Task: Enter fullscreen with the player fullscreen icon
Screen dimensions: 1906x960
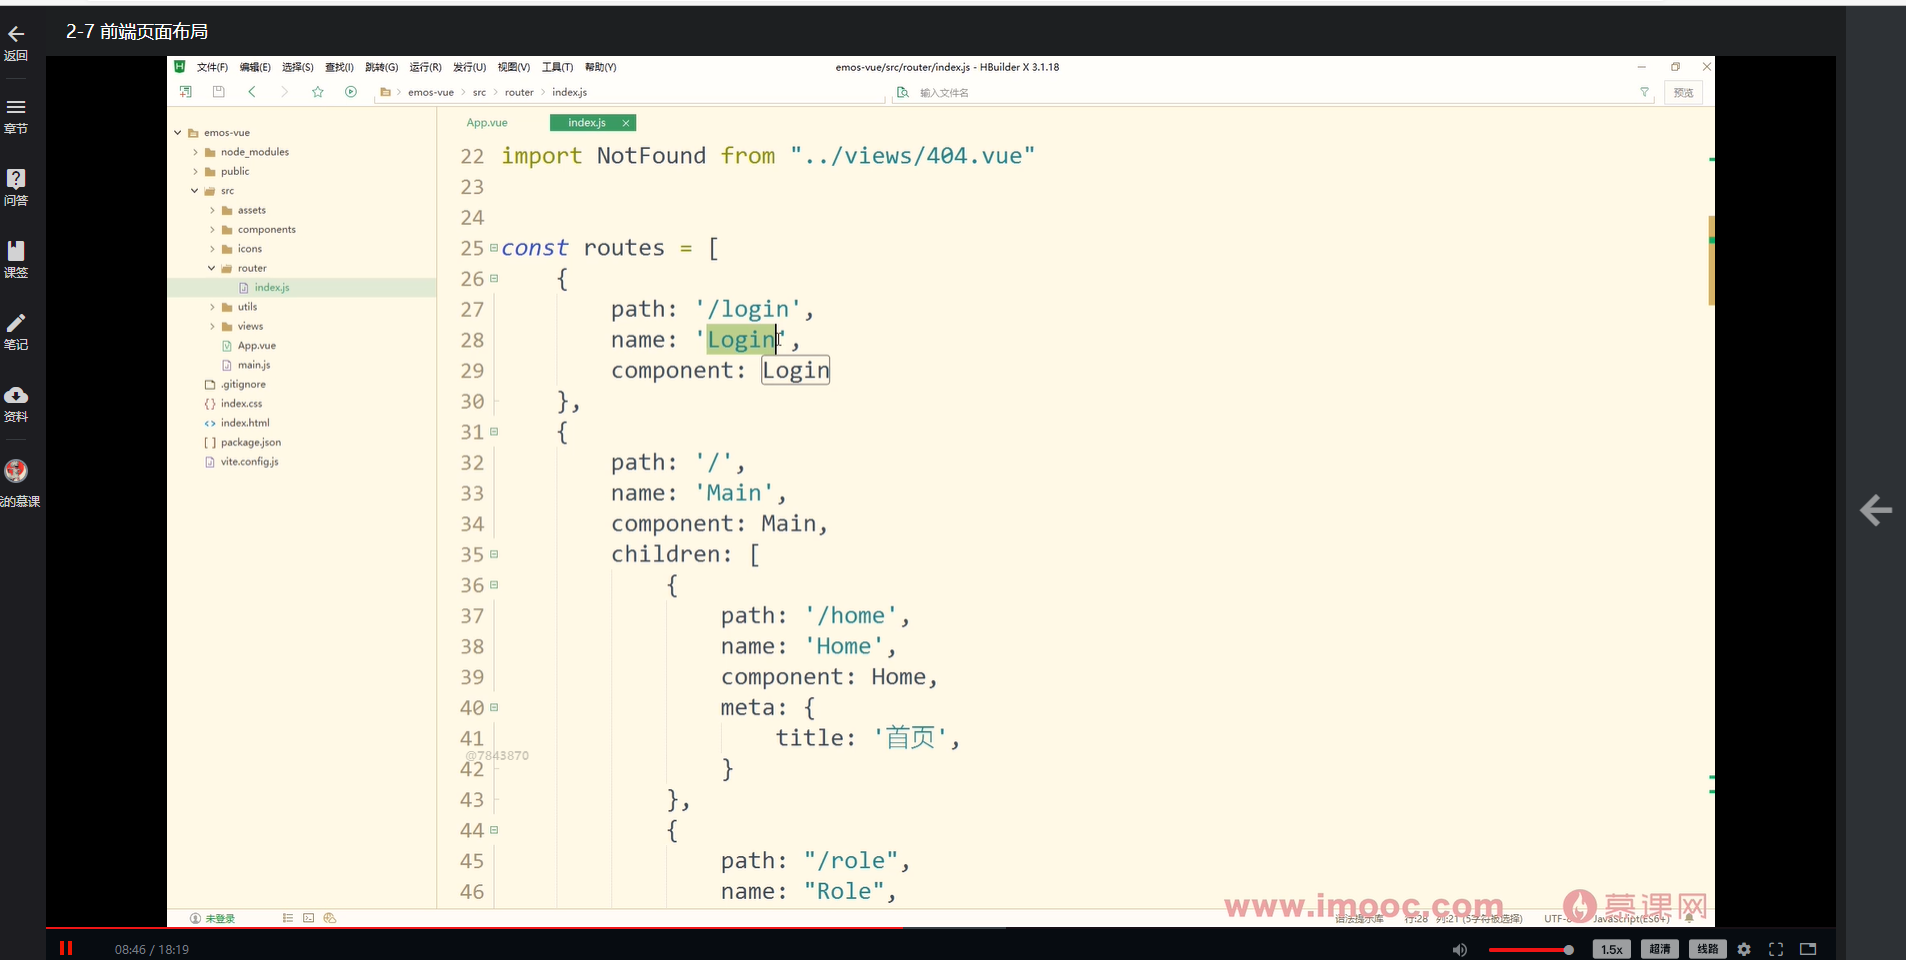Action: 1776,949
